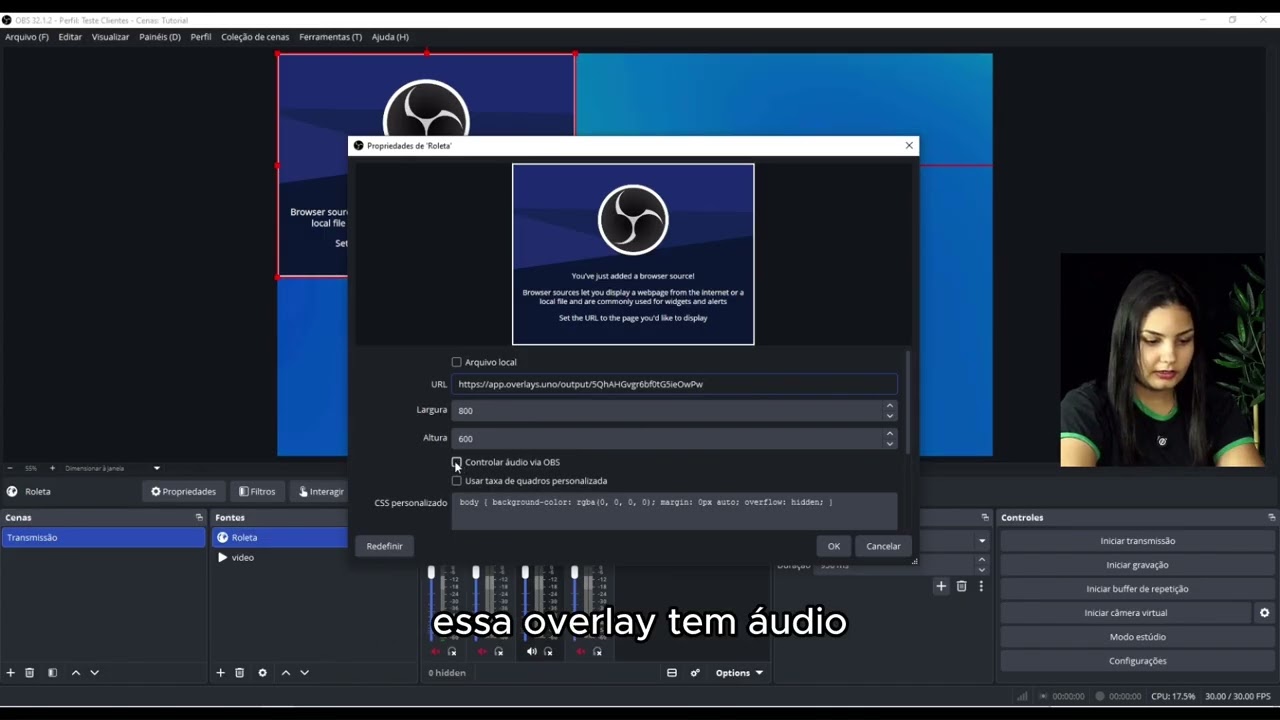The width and height of the screenshot is (1280, 720).
Task: Click Iniciar buffer de repetição
Action: click(1137, 589)
